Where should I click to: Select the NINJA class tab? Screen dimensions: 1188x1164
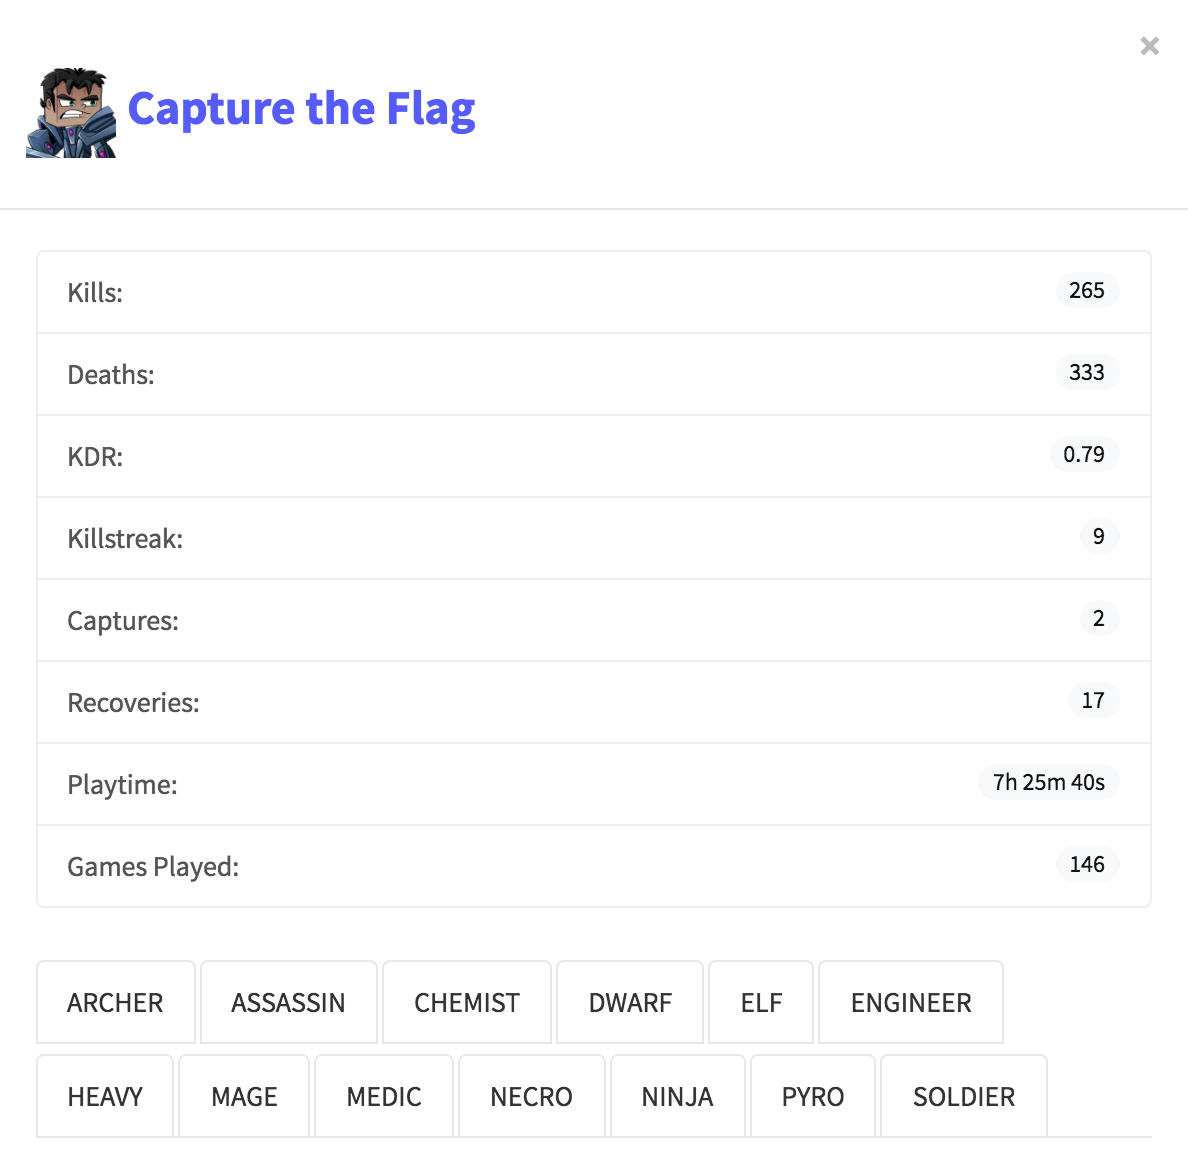click(677, 1097)
